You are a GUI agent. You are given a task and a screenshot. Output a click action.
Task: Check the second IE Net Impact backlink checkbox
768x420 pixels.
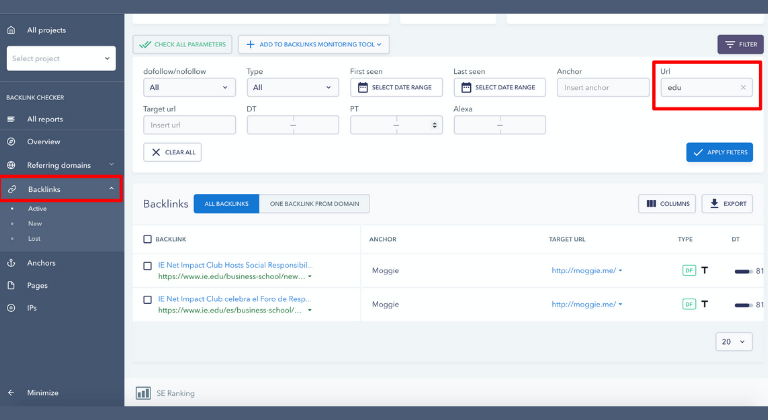pyautogui.click(x=148, y=299)
